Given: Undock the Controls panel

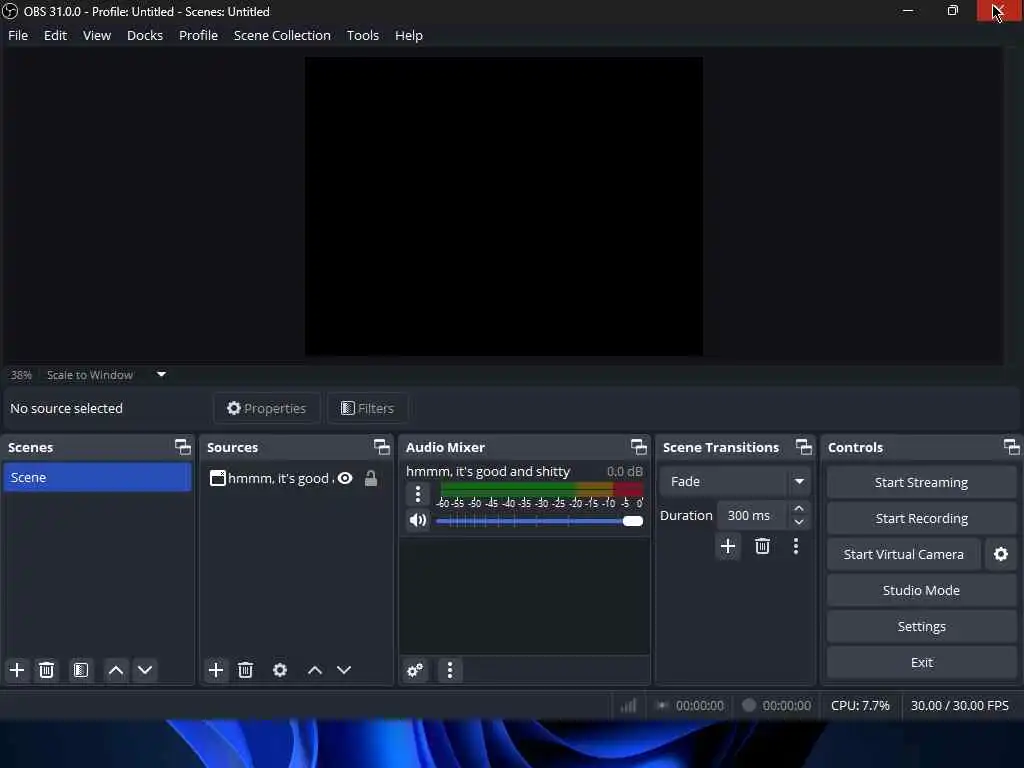Looking at the screenshot, I should point(1012,447).
